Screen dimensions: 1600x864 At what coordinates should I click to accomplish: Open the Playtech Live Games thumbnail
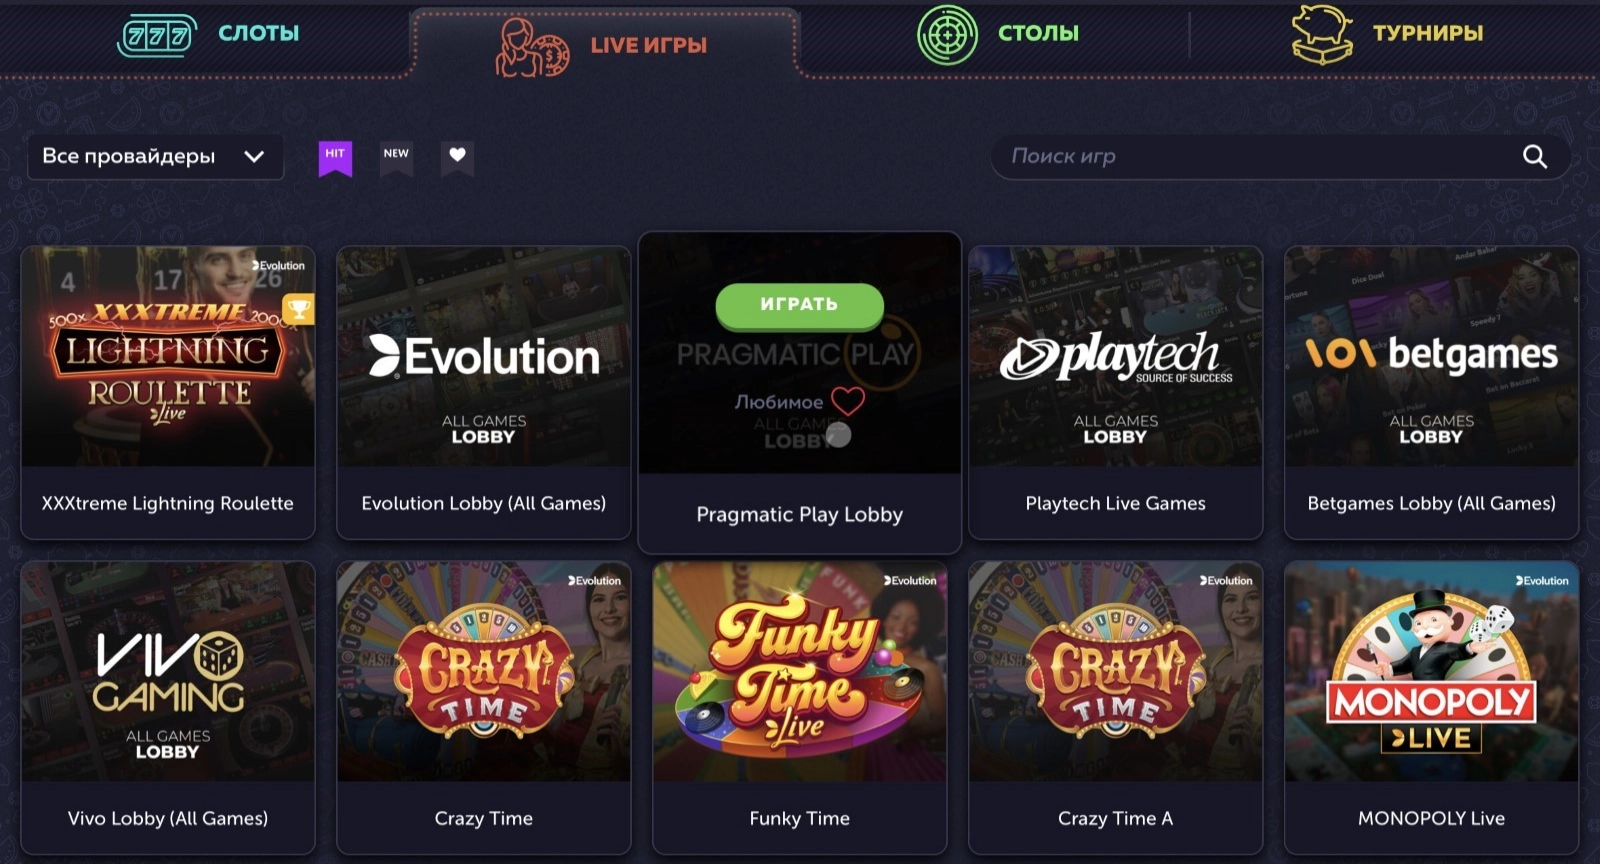[x=1116, y=356]
